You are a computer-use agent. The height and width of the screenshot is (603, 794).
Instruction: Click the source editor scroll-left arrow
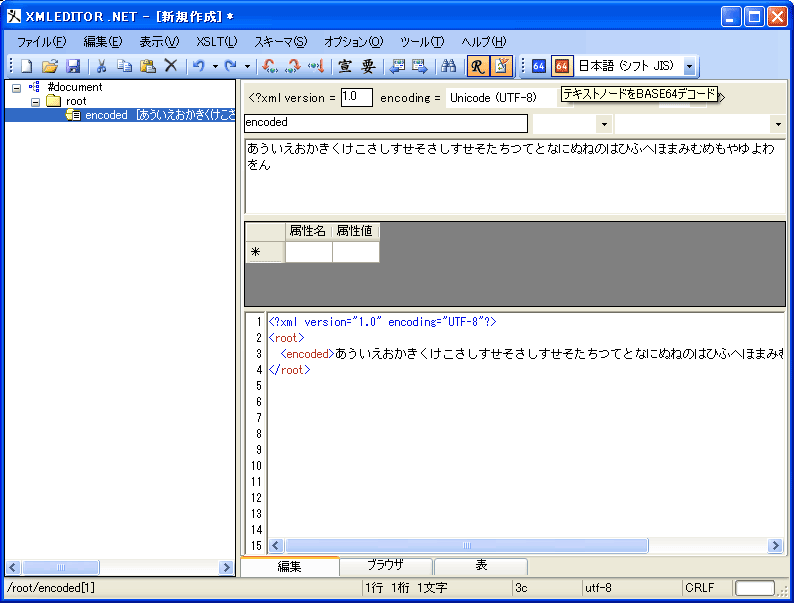pos(276,545)
